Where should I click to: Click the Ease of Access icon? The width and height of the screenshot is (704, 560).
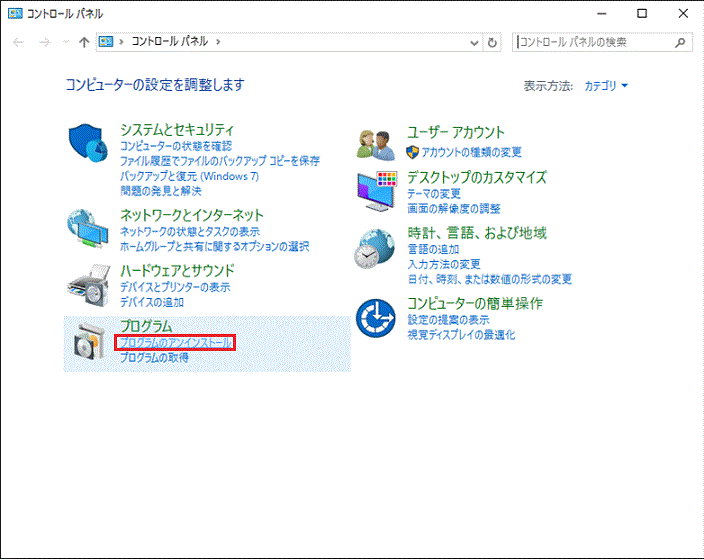pyautogui.click(x=375, y=318)
